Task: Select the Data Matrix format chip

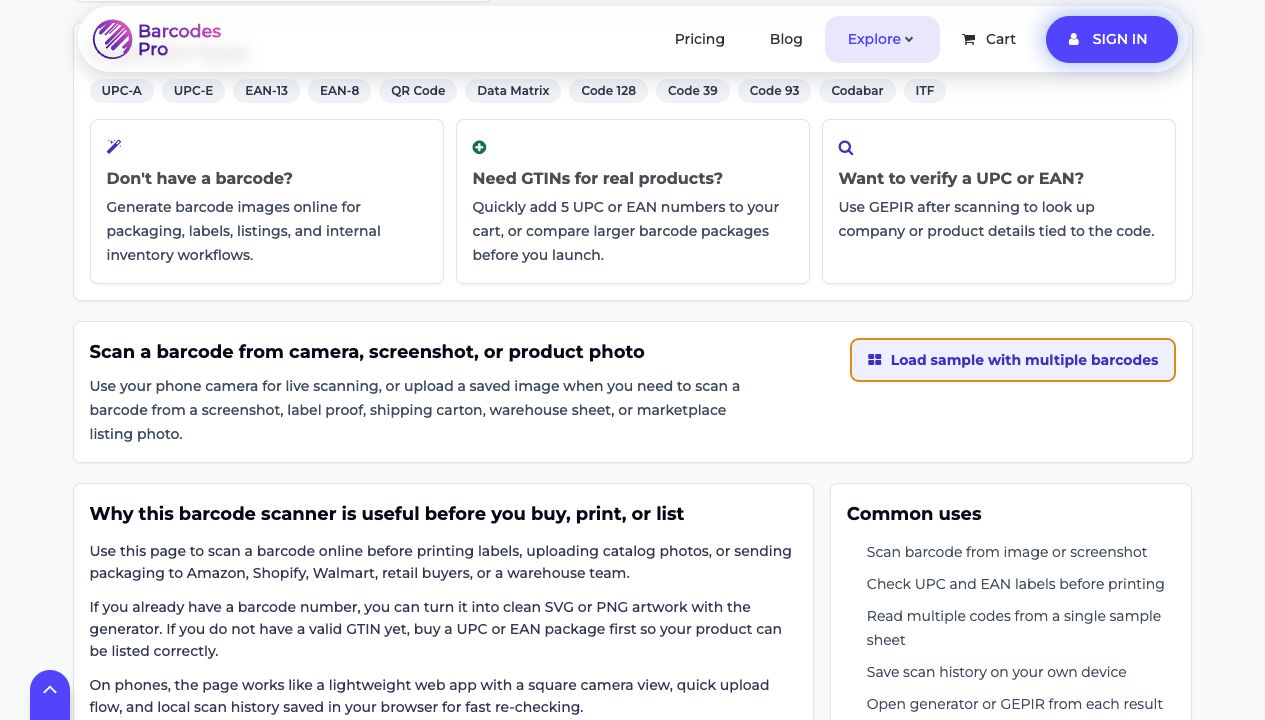Action: pos(513,91)
